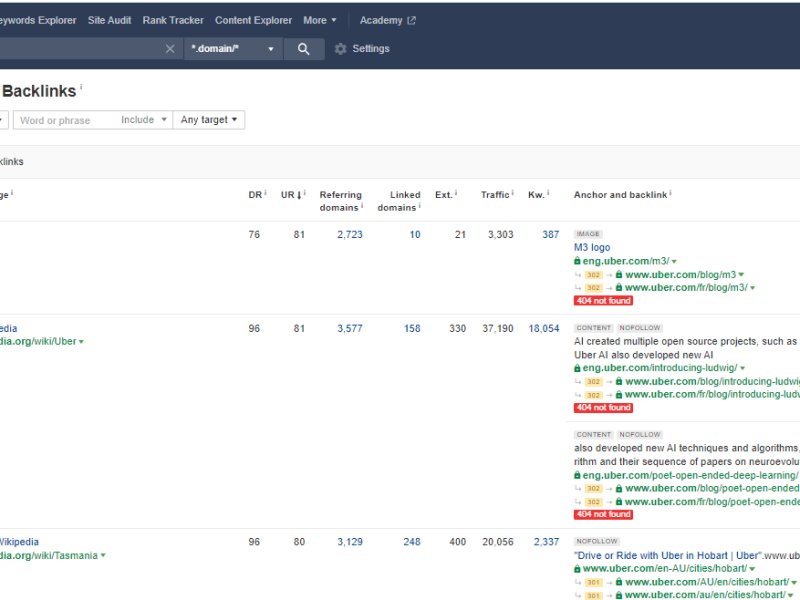
Task: Open the Academy external link
Action: click(387, 20)
